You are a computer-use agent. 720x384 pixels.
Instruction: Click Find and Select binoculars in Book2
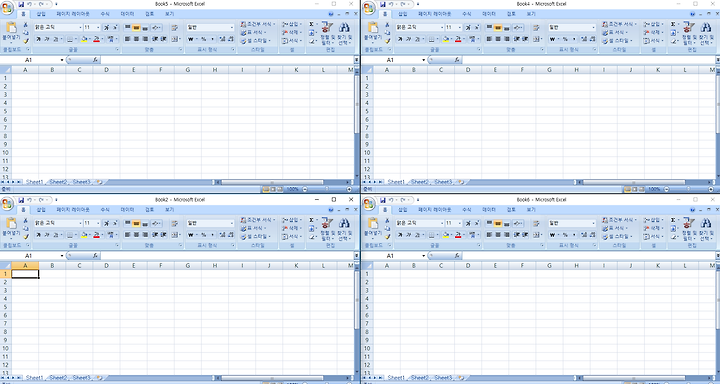pyautogui.click(x=344, y=229)
